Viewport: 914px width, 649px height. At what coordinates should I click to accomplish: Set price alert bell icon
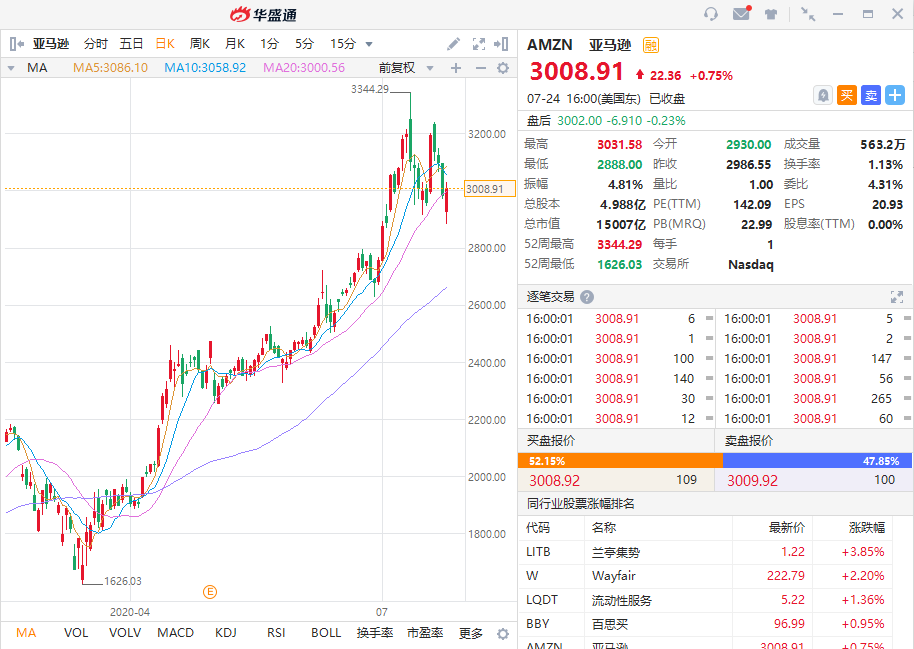click(822, 95)
